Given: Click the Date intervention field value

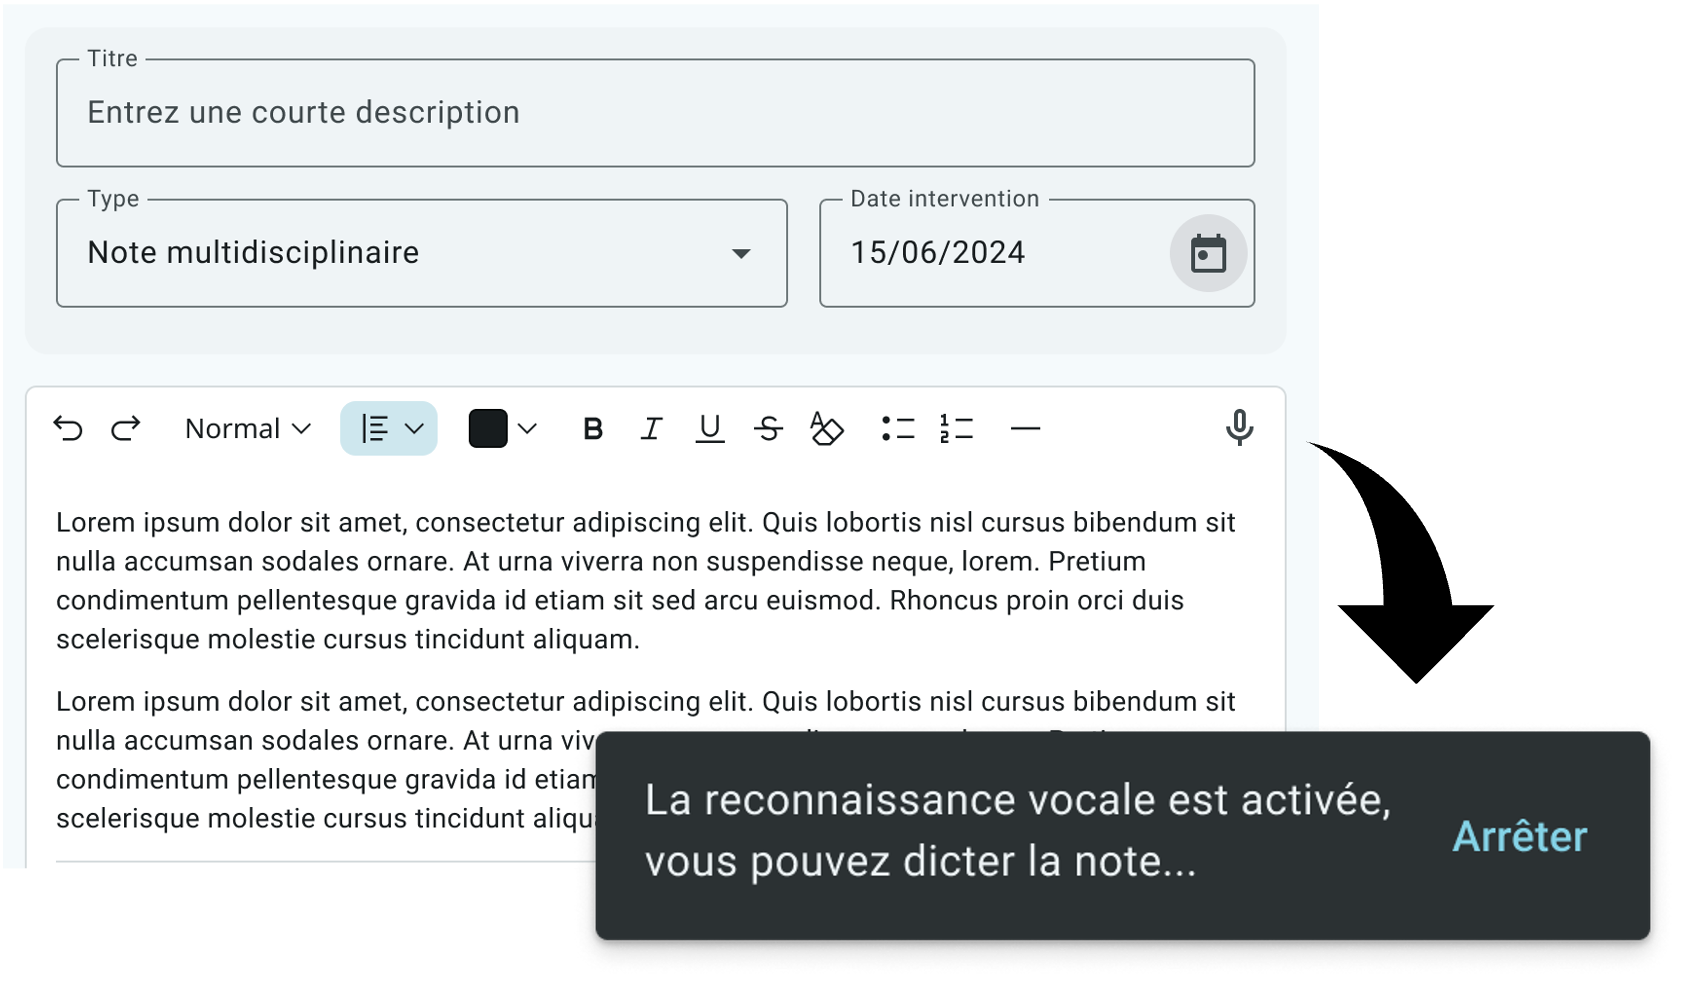Looking at the screenshot, I should tap(938, 252).
